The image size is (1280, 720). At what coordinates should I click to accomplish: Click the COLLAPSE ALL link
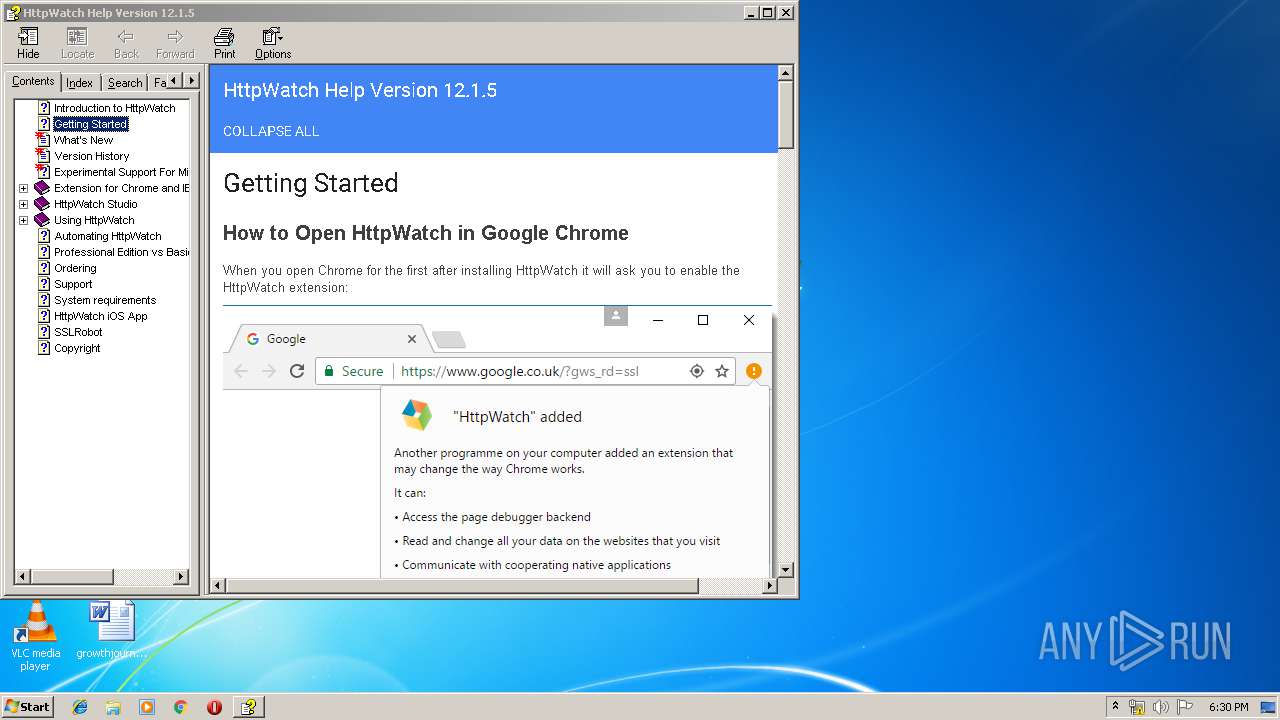[x=271, y=131]
